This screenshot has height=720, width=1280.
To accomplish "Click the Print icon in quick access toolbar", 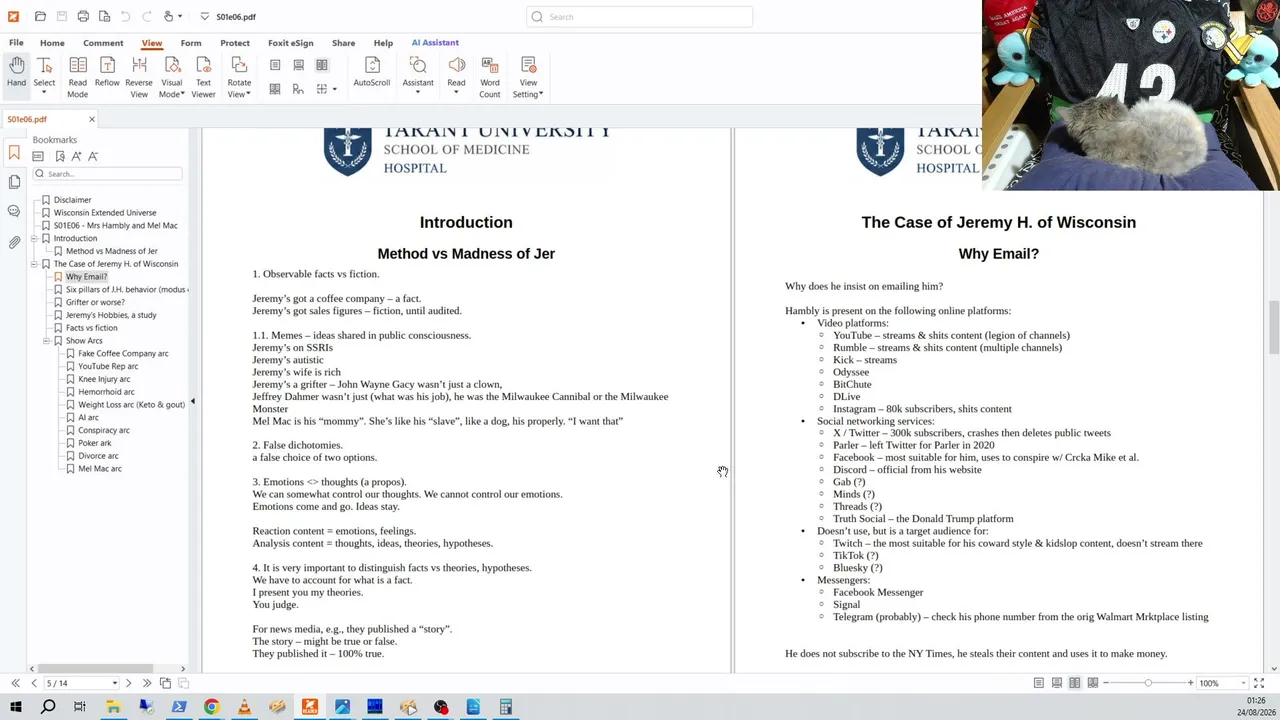I will [83, 16].
